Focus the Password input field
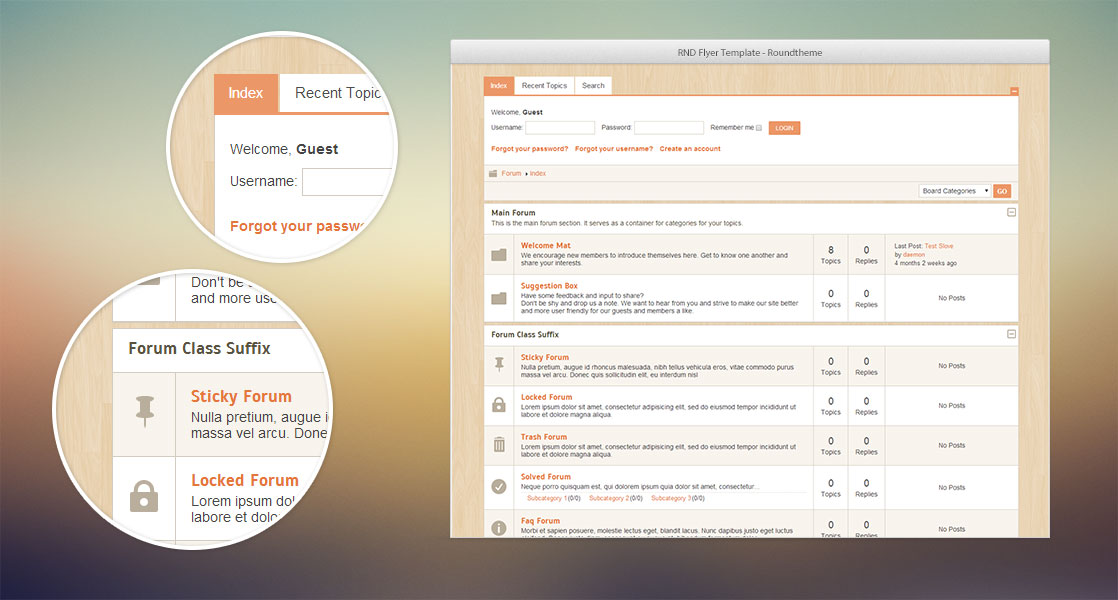The height and width of the screenshot is (600, 1118). coord(669,128)
